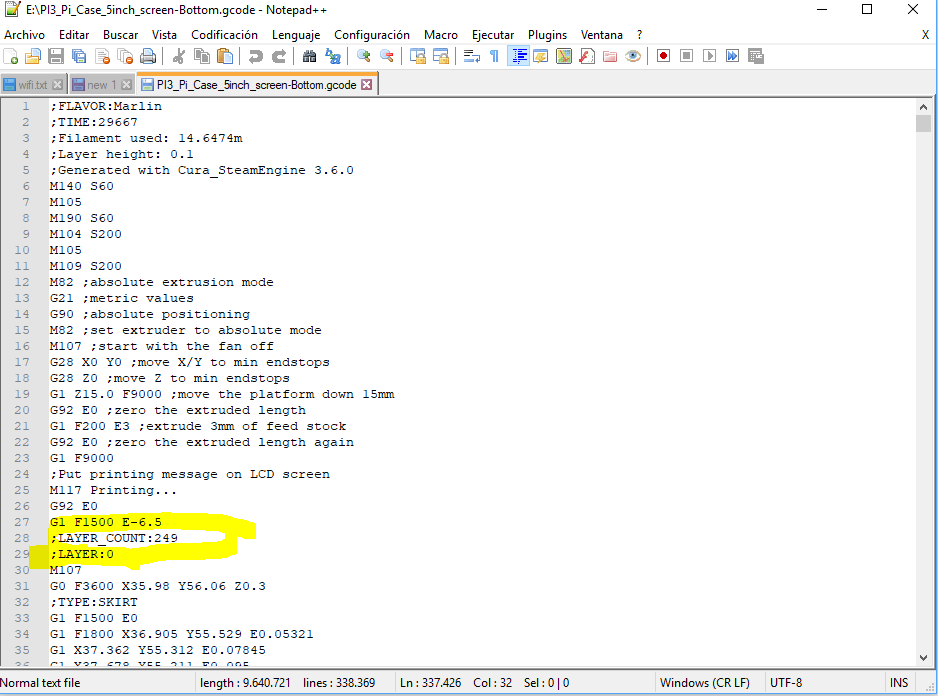The image size is (938, 696).
Task: Click the Cut scissors icon
Action: (178, 57)
